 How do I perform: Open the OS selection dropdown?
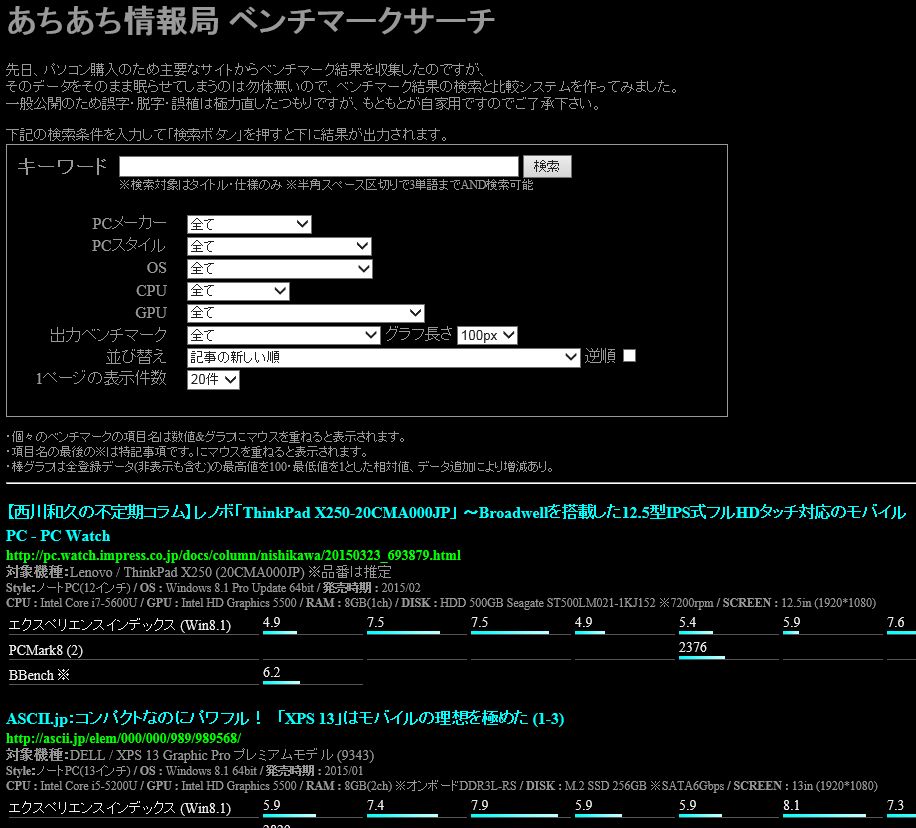point(279,269)
